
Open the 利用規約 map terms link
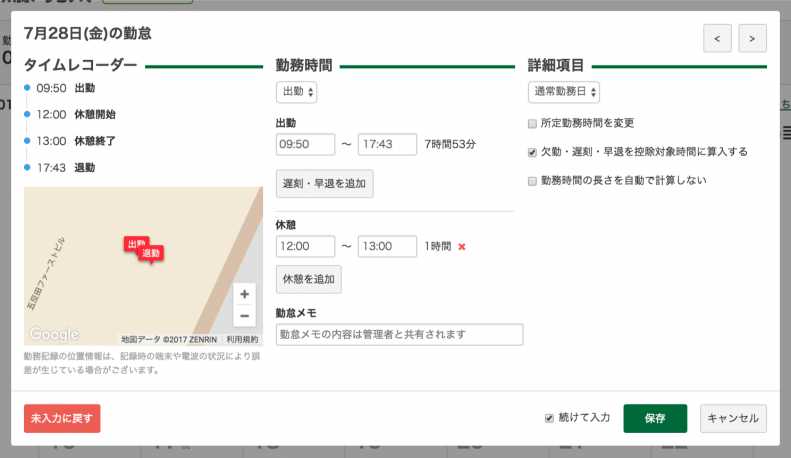(242, 339)
